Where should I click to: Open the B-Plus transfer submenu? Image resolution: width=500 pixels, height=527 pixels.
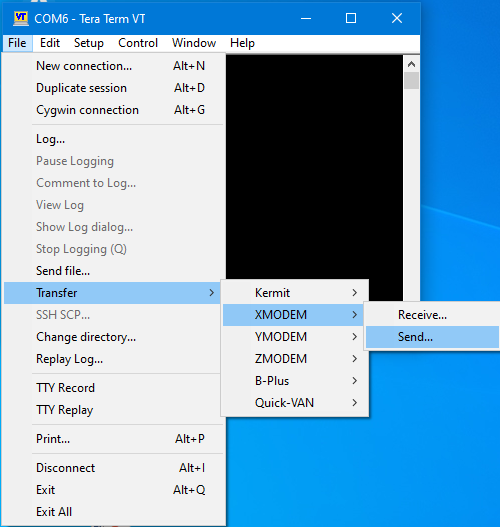(x=295, y=381)
